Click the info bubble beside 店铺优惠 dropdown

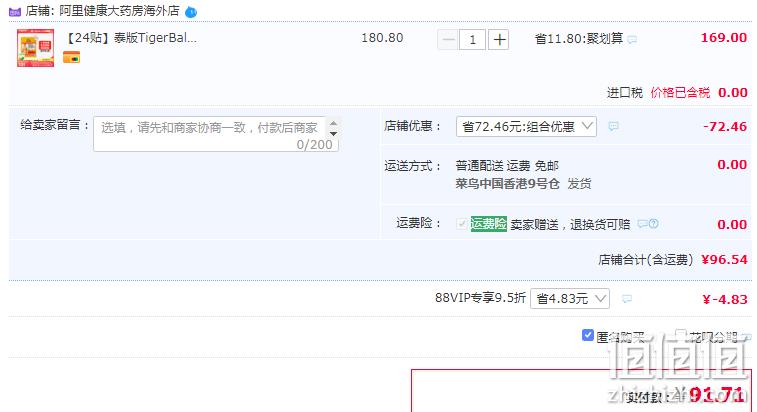613,127
